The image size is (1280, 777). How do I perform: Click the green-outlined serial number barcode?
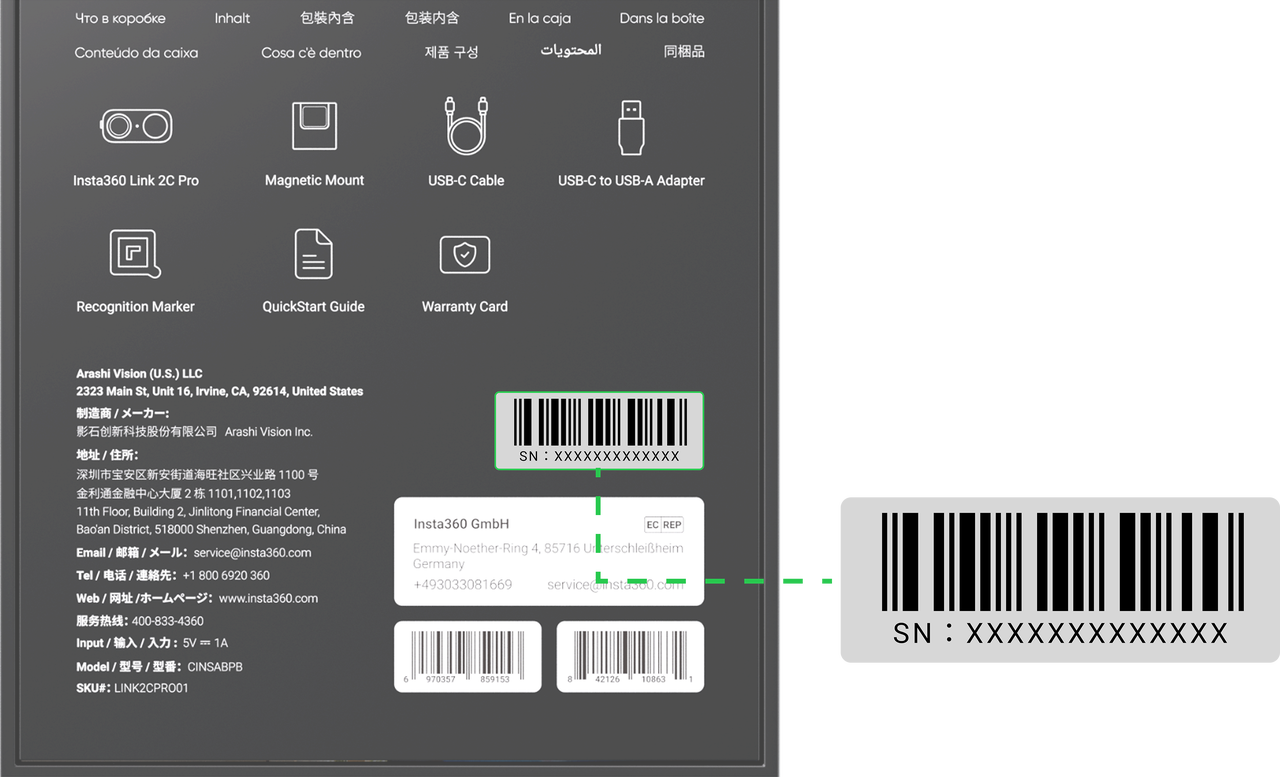(599, 430)
